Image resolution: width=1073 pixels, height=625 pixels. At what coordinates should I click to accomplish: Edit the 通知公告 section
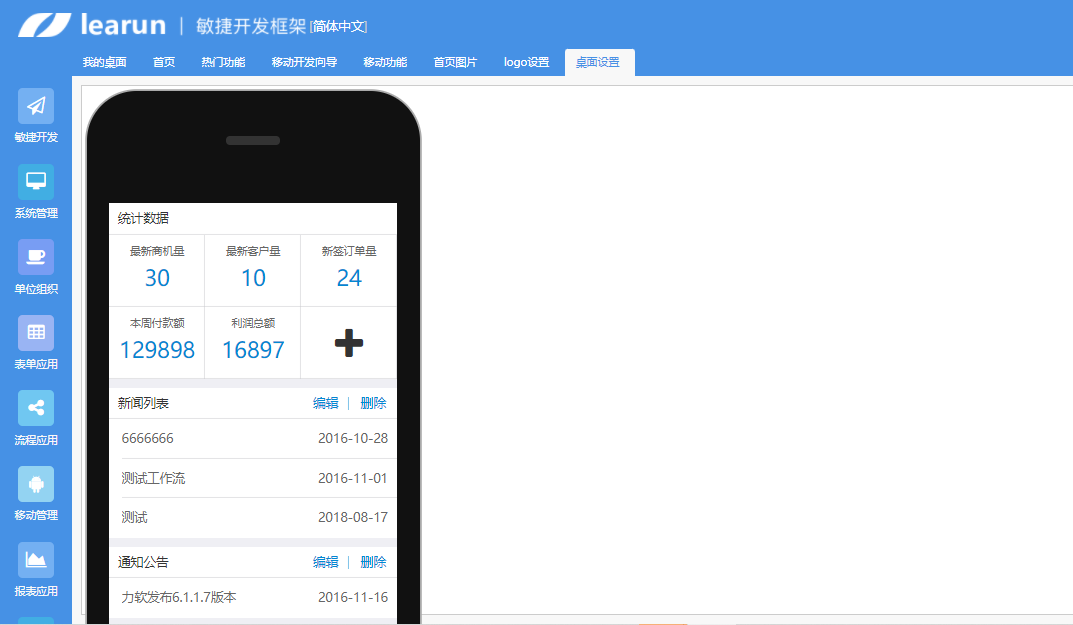326,562
